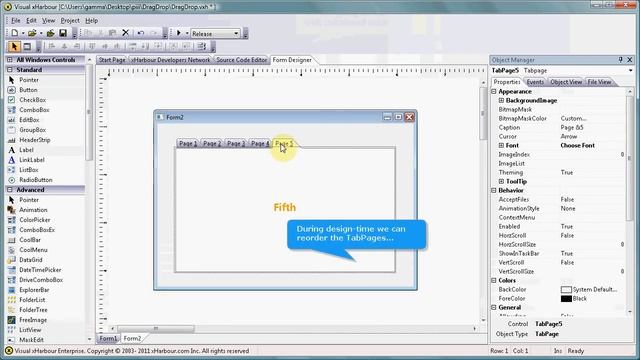Click the Delete X toolbar icon

tap(126, 33)
